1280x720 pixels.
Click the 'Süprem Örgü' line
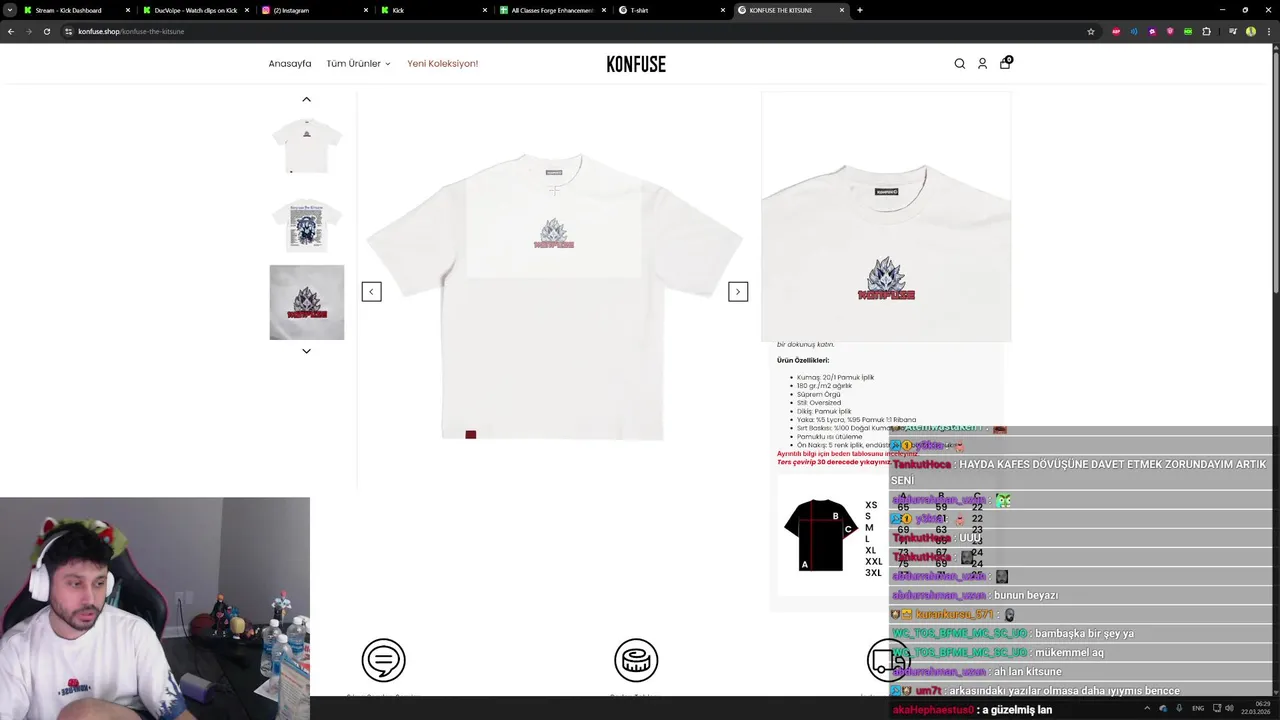coord(818,394)
